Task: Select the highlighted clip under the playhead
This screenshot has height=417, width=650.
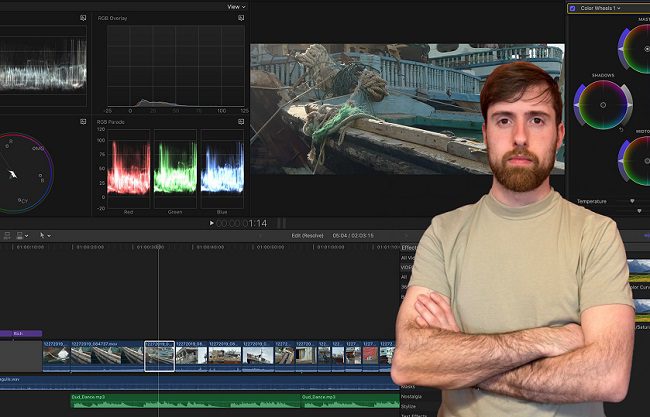Action: tap(160, 356)
